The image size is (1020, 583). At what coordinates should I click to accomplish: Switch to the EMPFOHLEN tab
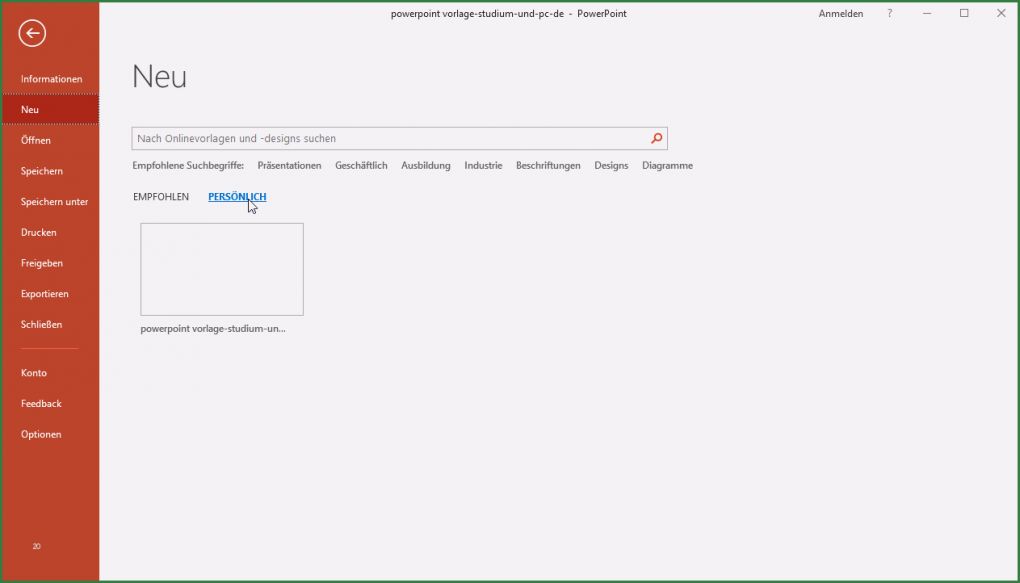[159, 197]
